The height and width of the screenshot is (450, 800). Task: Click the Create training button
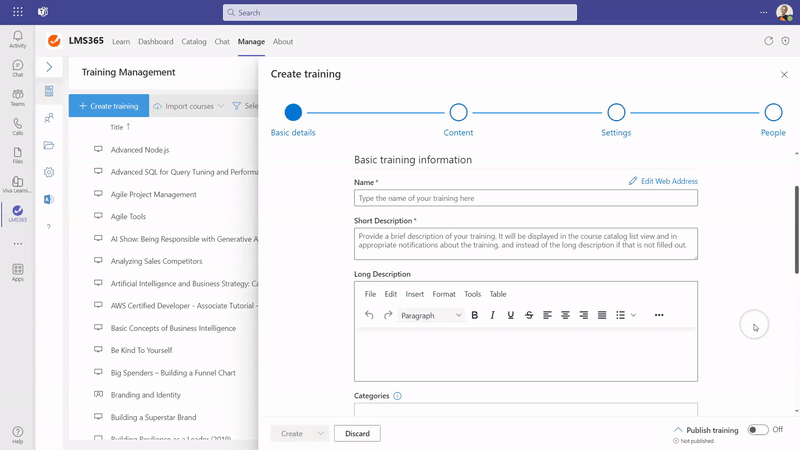click(109, 106)
